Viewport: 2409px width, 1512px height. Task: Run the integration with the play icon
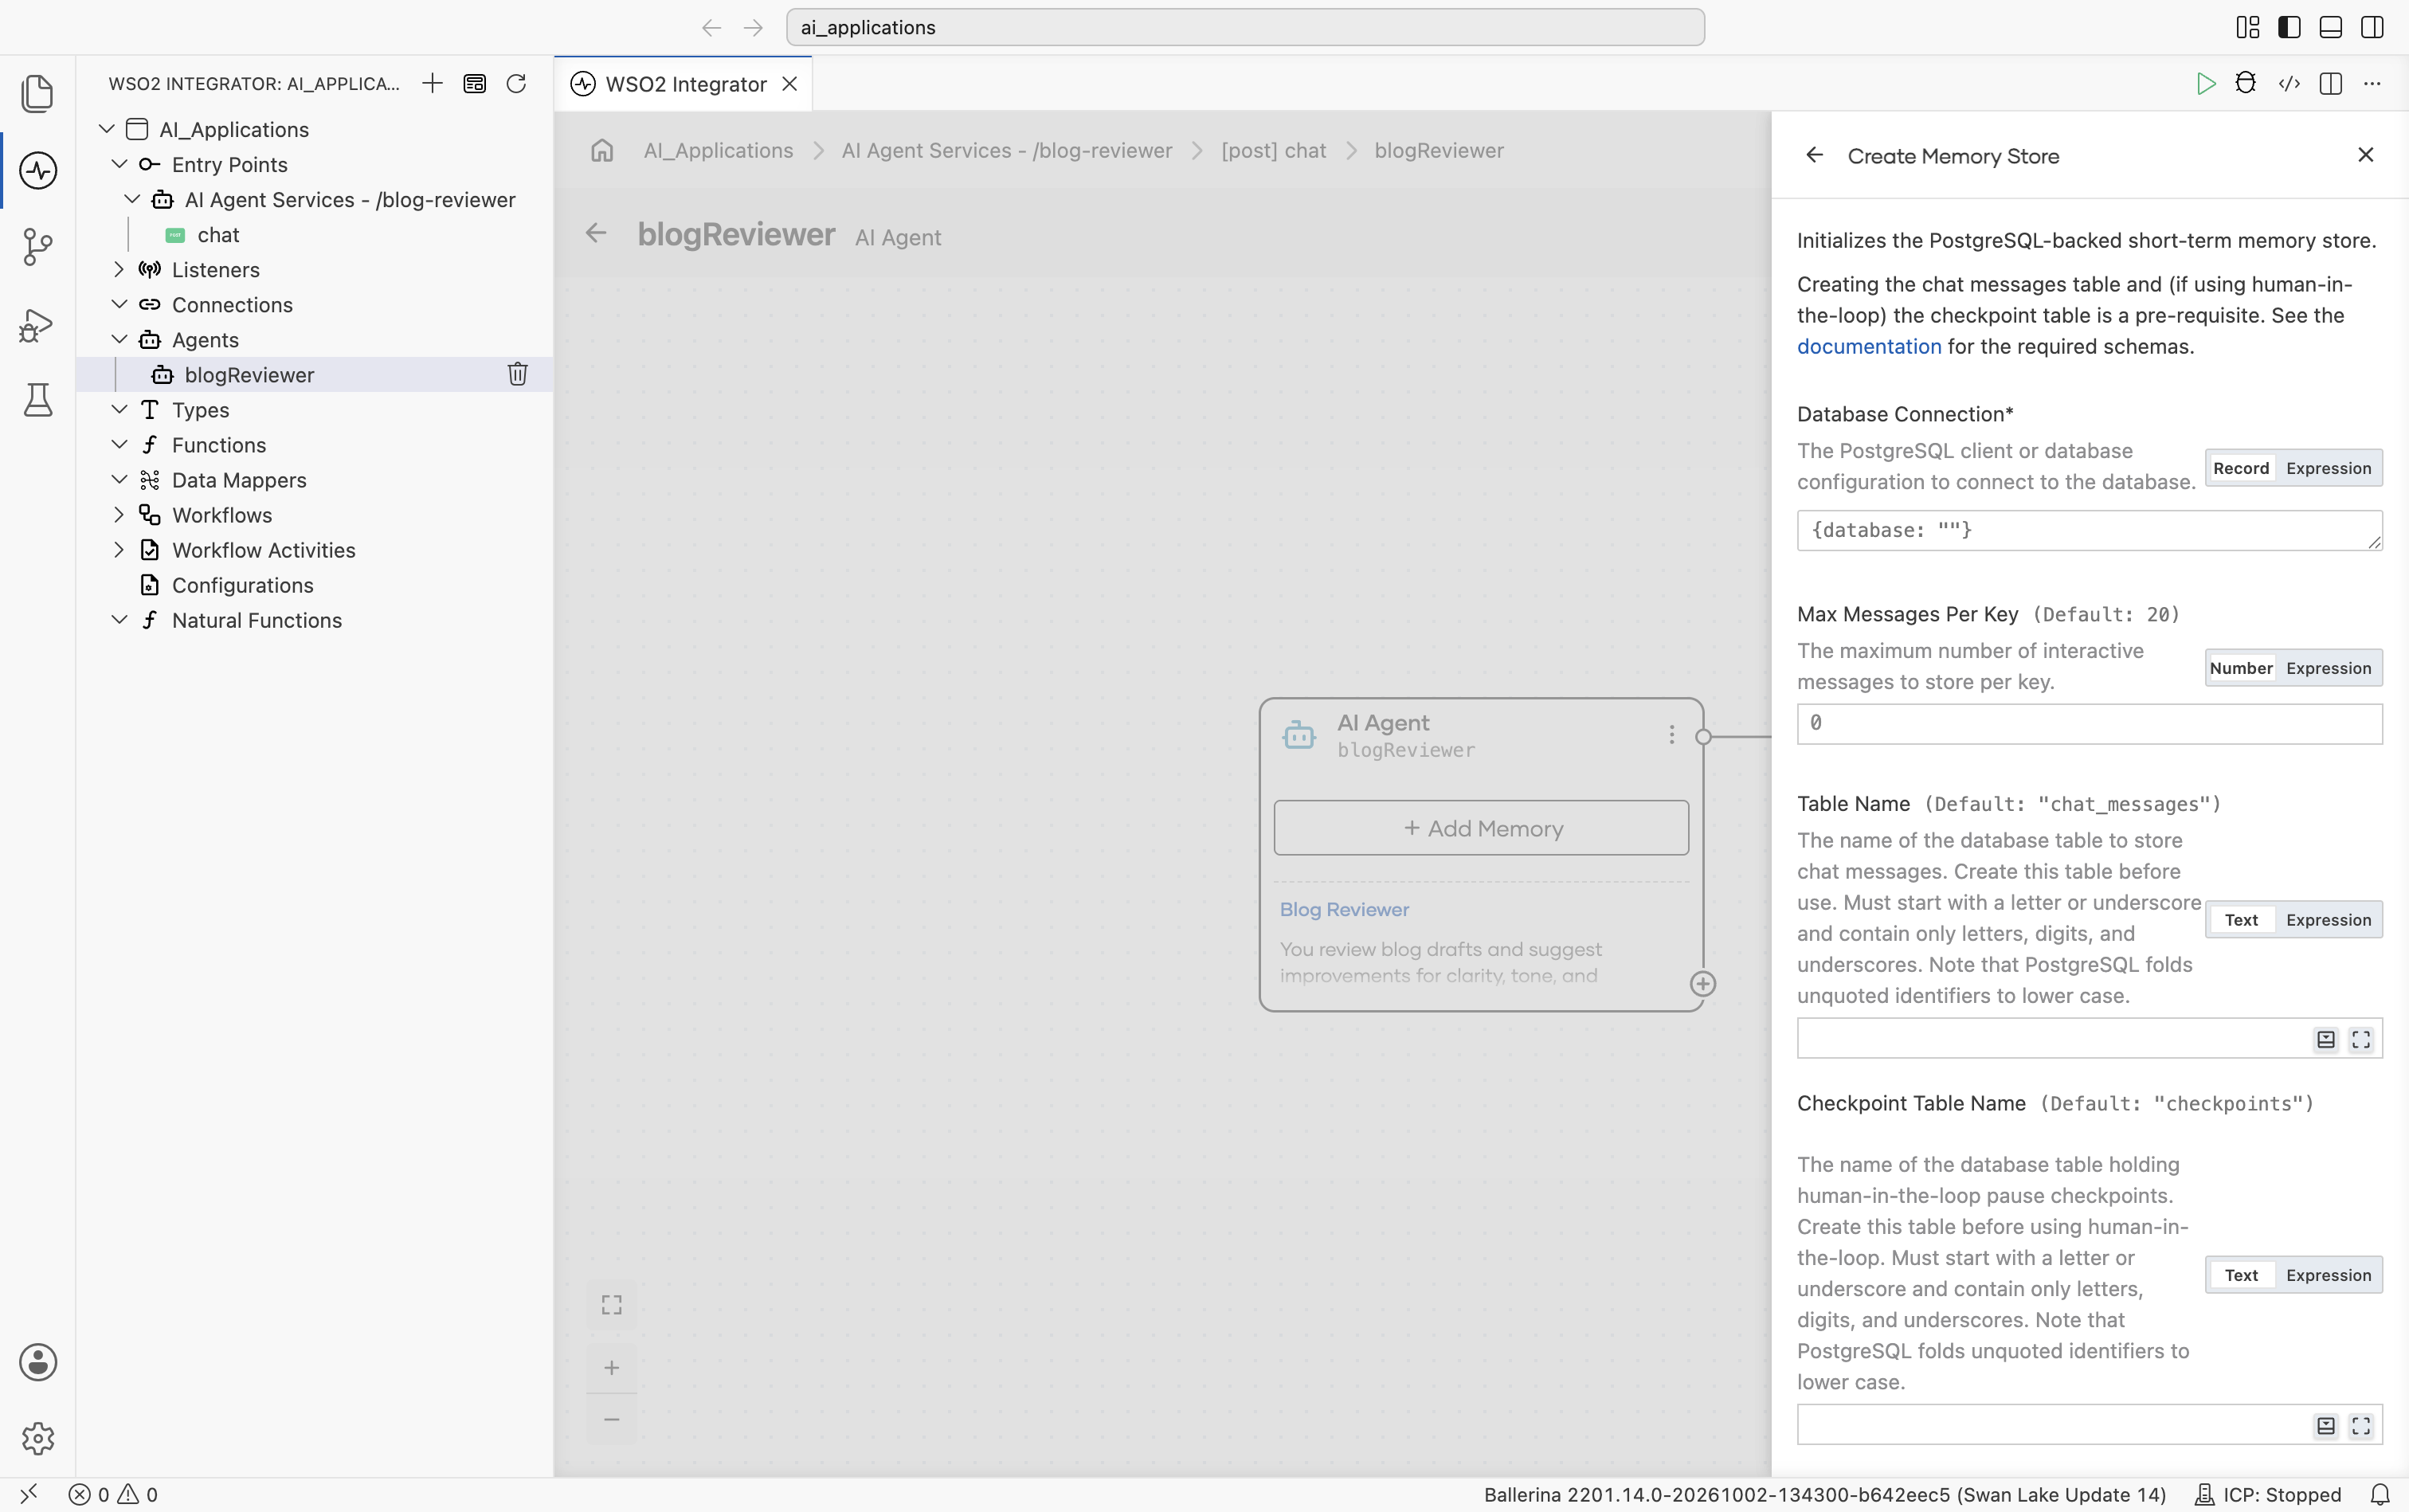click(x=2205, y=84)
